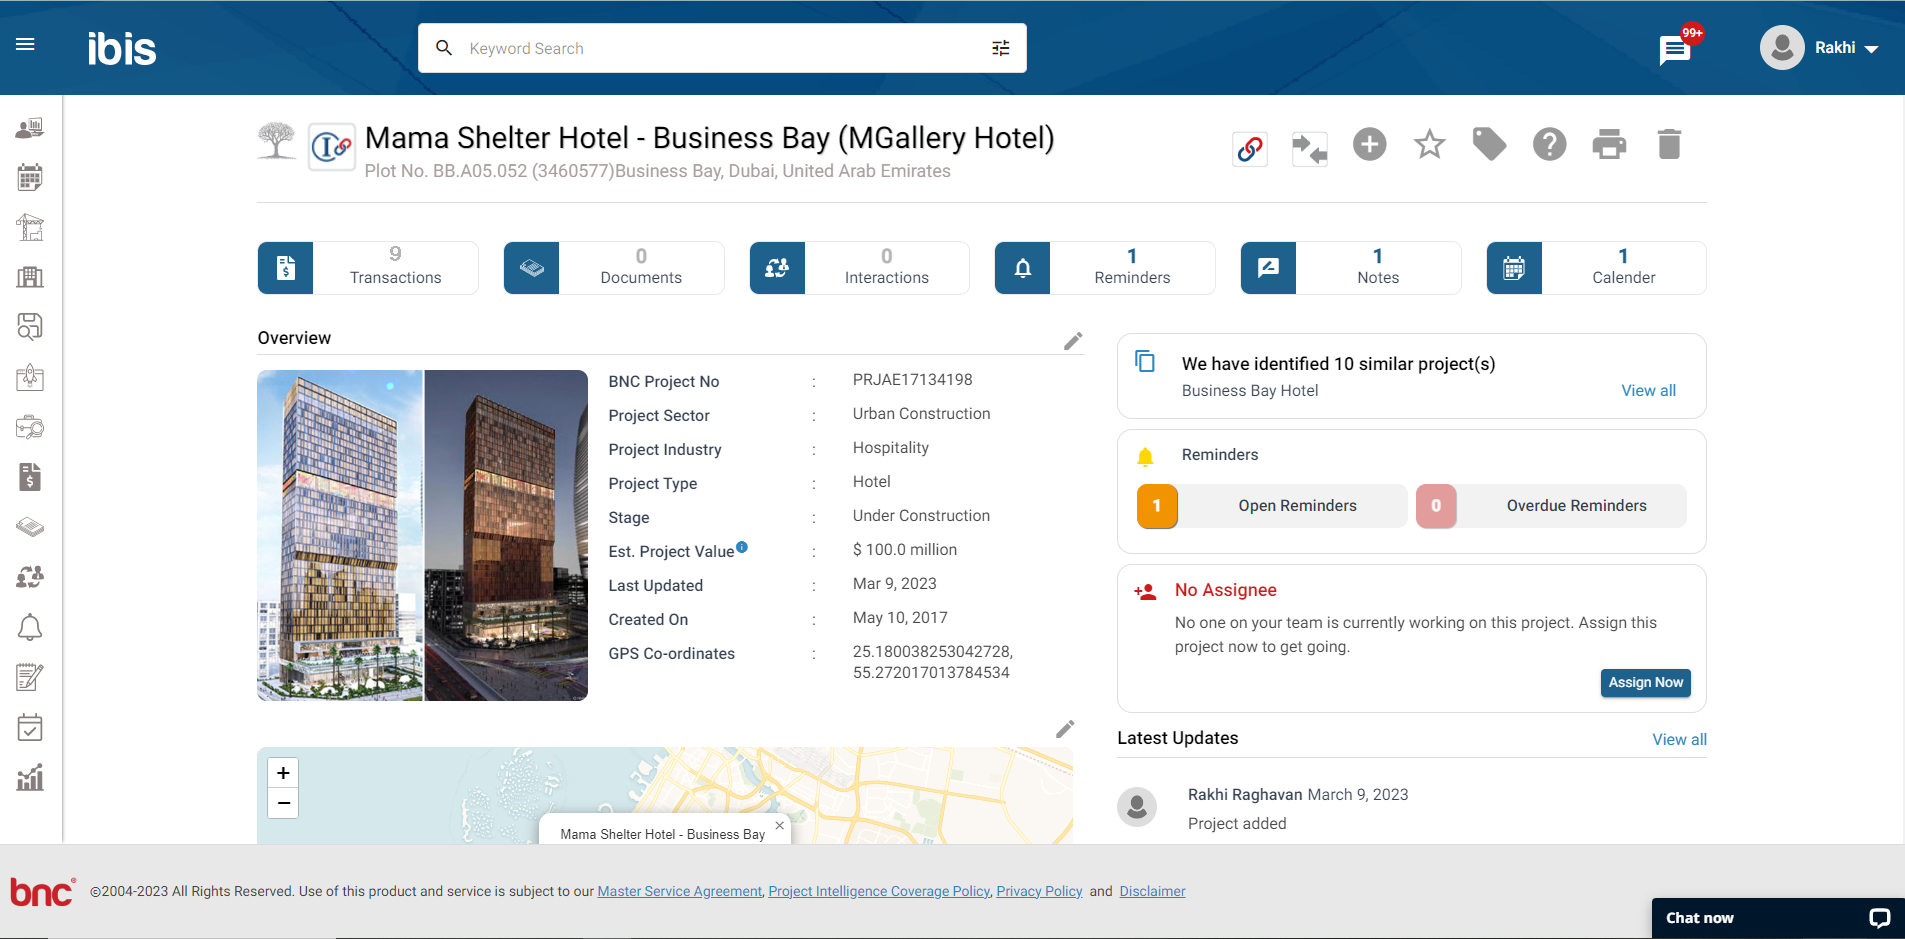
Task: Open the messages icon showing 99+ notifications
Action: [x=1673, y=47]
